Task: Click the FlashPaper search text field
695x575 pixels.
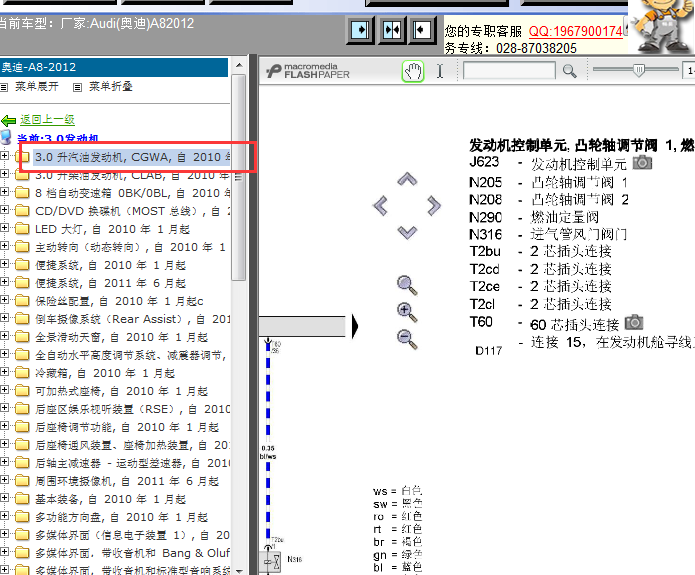Action: pos(509,70)
